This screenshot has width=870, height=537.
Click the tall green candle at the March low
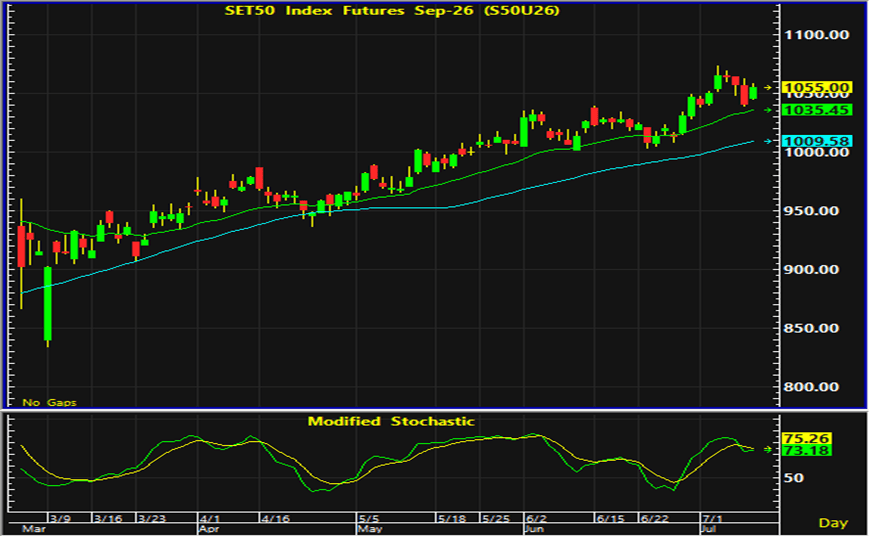coord(48,305)
